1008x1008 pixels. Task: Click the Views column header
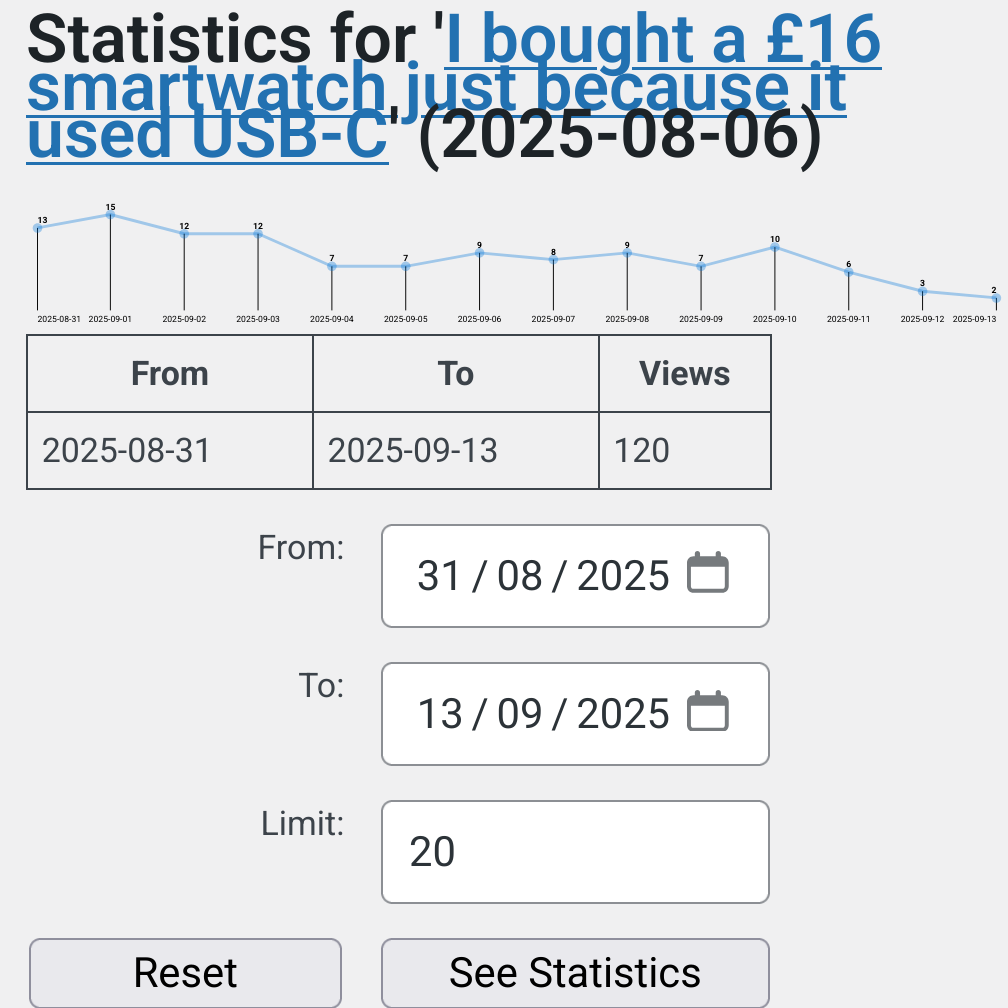685,374
